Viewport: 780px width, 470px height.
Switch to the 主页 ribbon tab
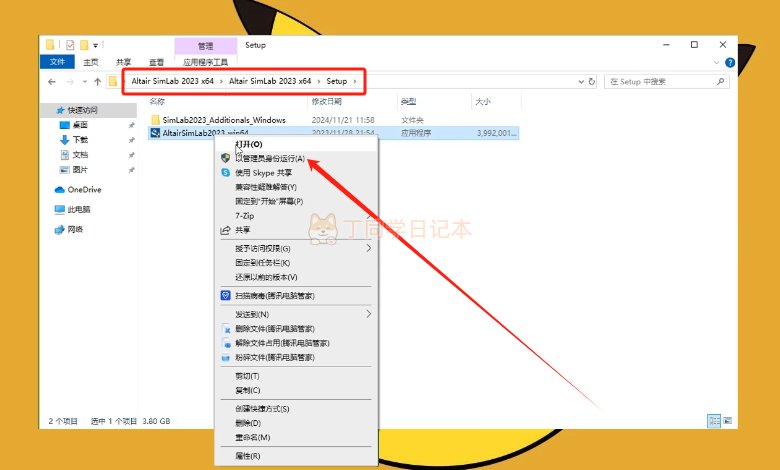(x=91, y=62)
